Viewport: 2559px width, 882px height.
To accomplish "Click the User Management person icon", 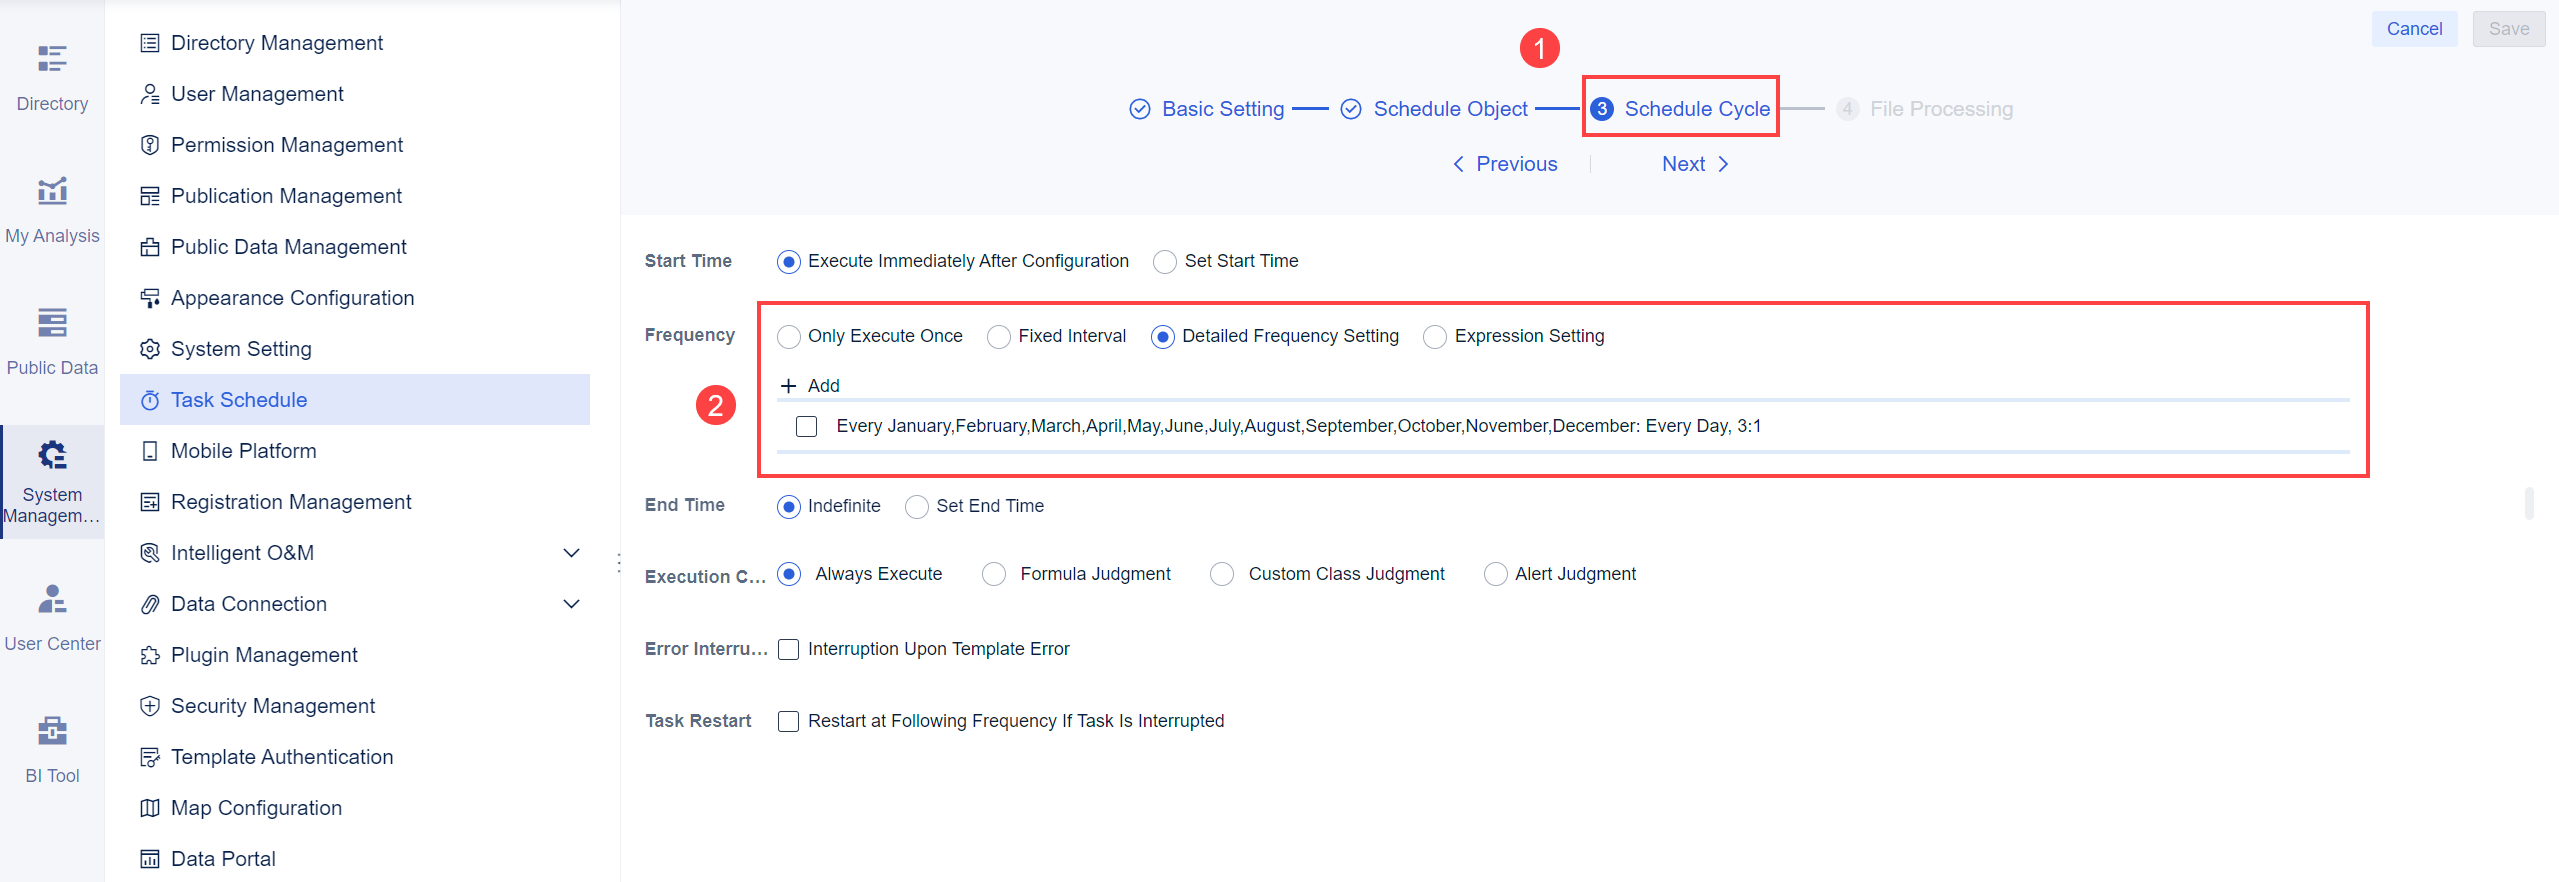I will click(150, 94).
